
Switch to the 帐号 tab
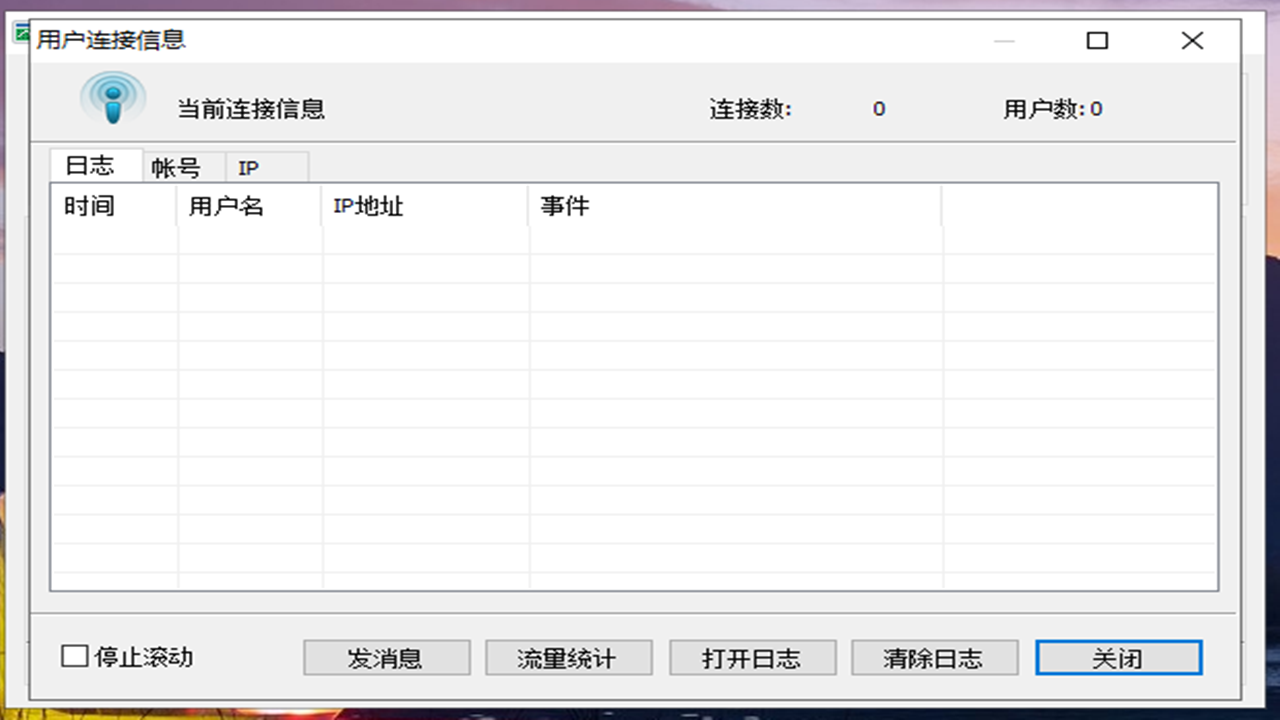pos(182,166)
